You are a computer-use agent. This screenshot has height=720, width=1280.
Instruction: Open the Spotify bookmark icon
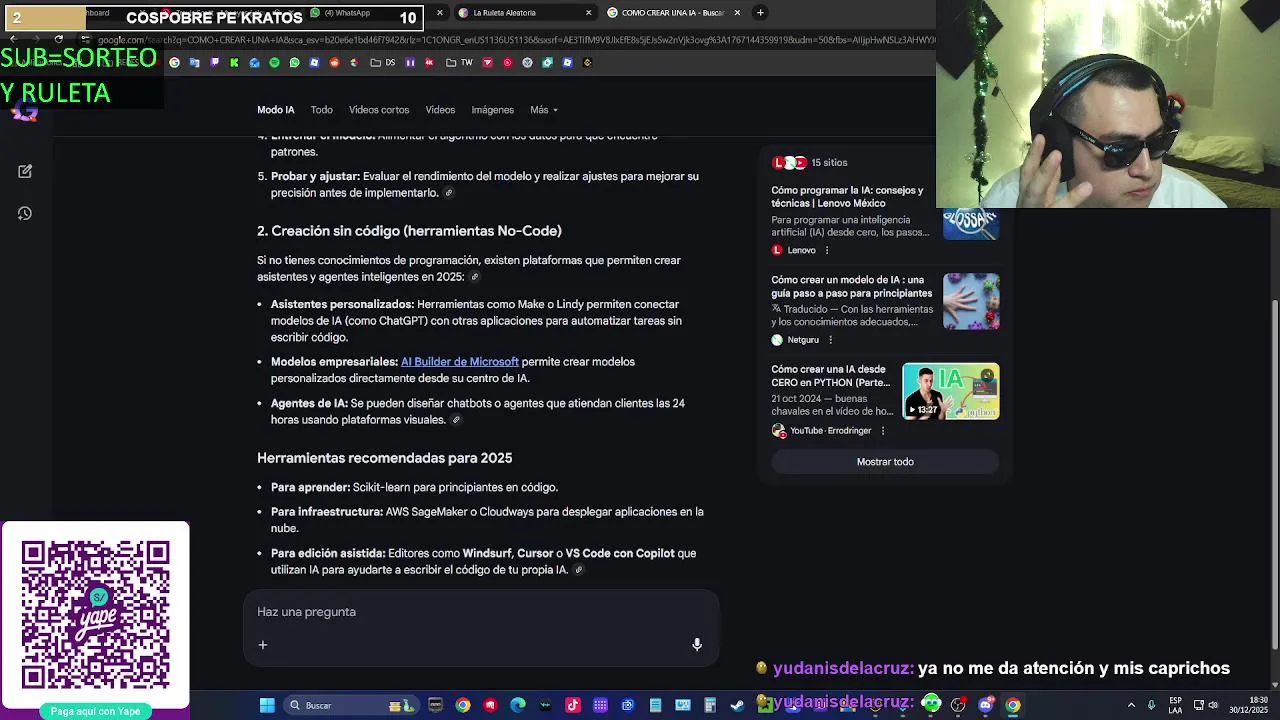pos(274,62)
